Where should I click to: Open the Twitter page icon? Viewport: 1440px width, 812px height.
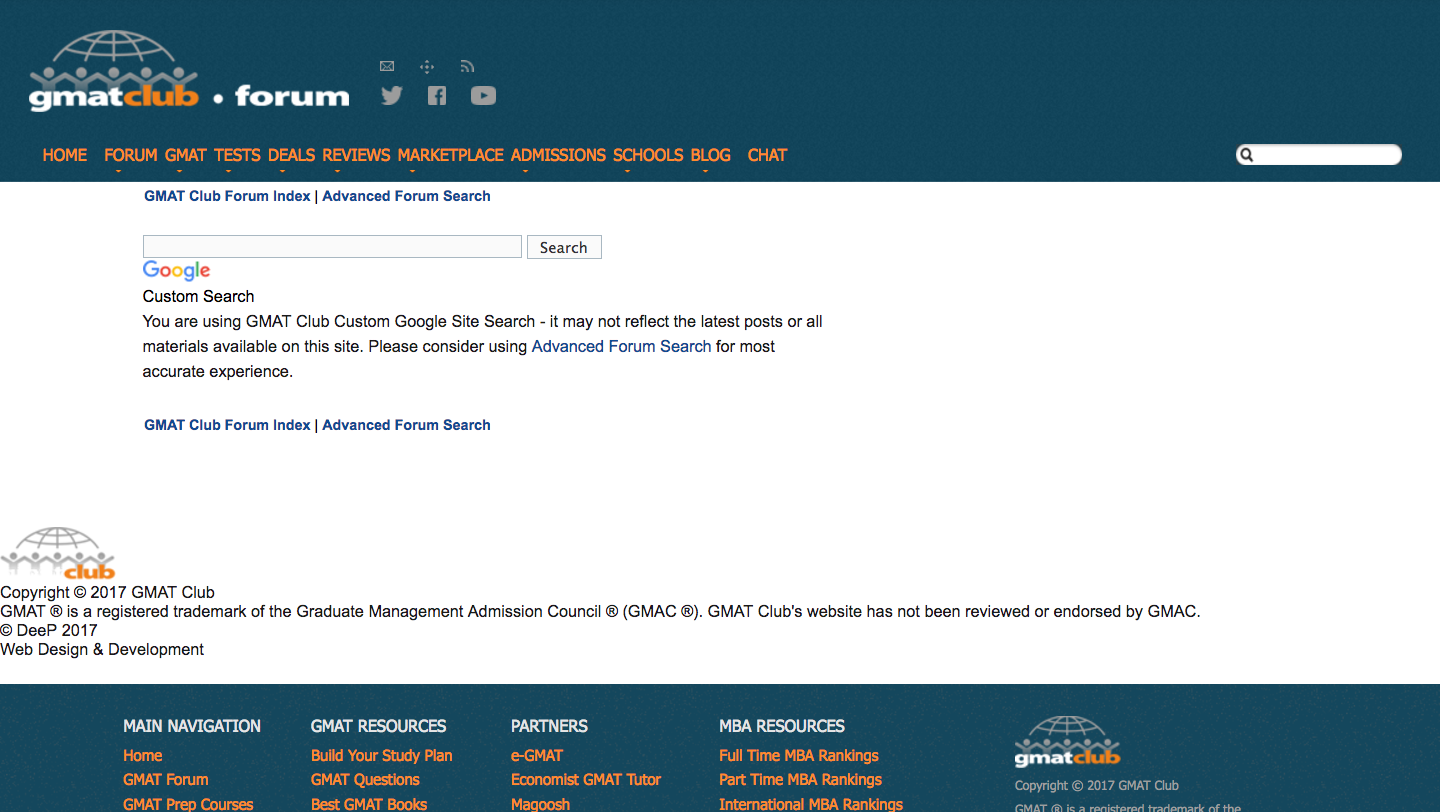392,96
